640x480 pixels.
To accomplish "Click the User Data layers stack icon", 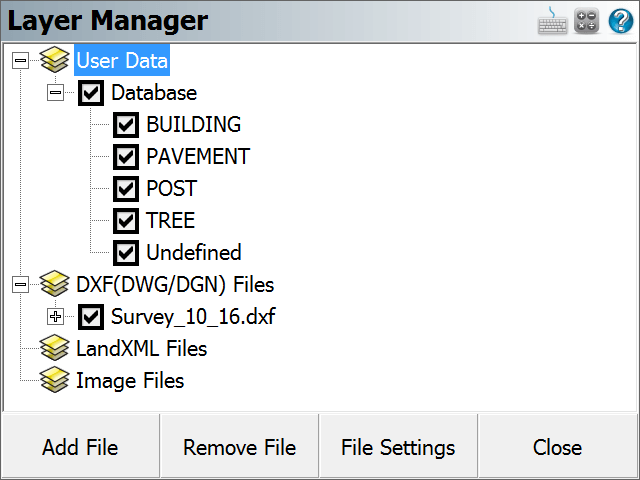I will [55, 60].
